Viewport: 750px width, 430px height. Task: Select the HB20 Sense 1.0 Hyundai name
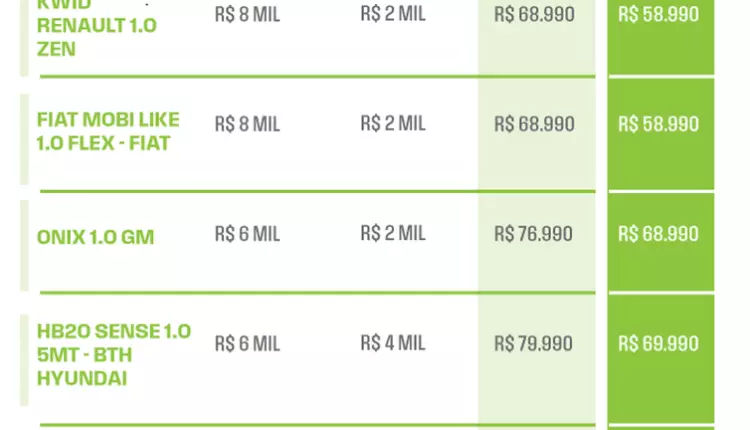pos(113,355)
